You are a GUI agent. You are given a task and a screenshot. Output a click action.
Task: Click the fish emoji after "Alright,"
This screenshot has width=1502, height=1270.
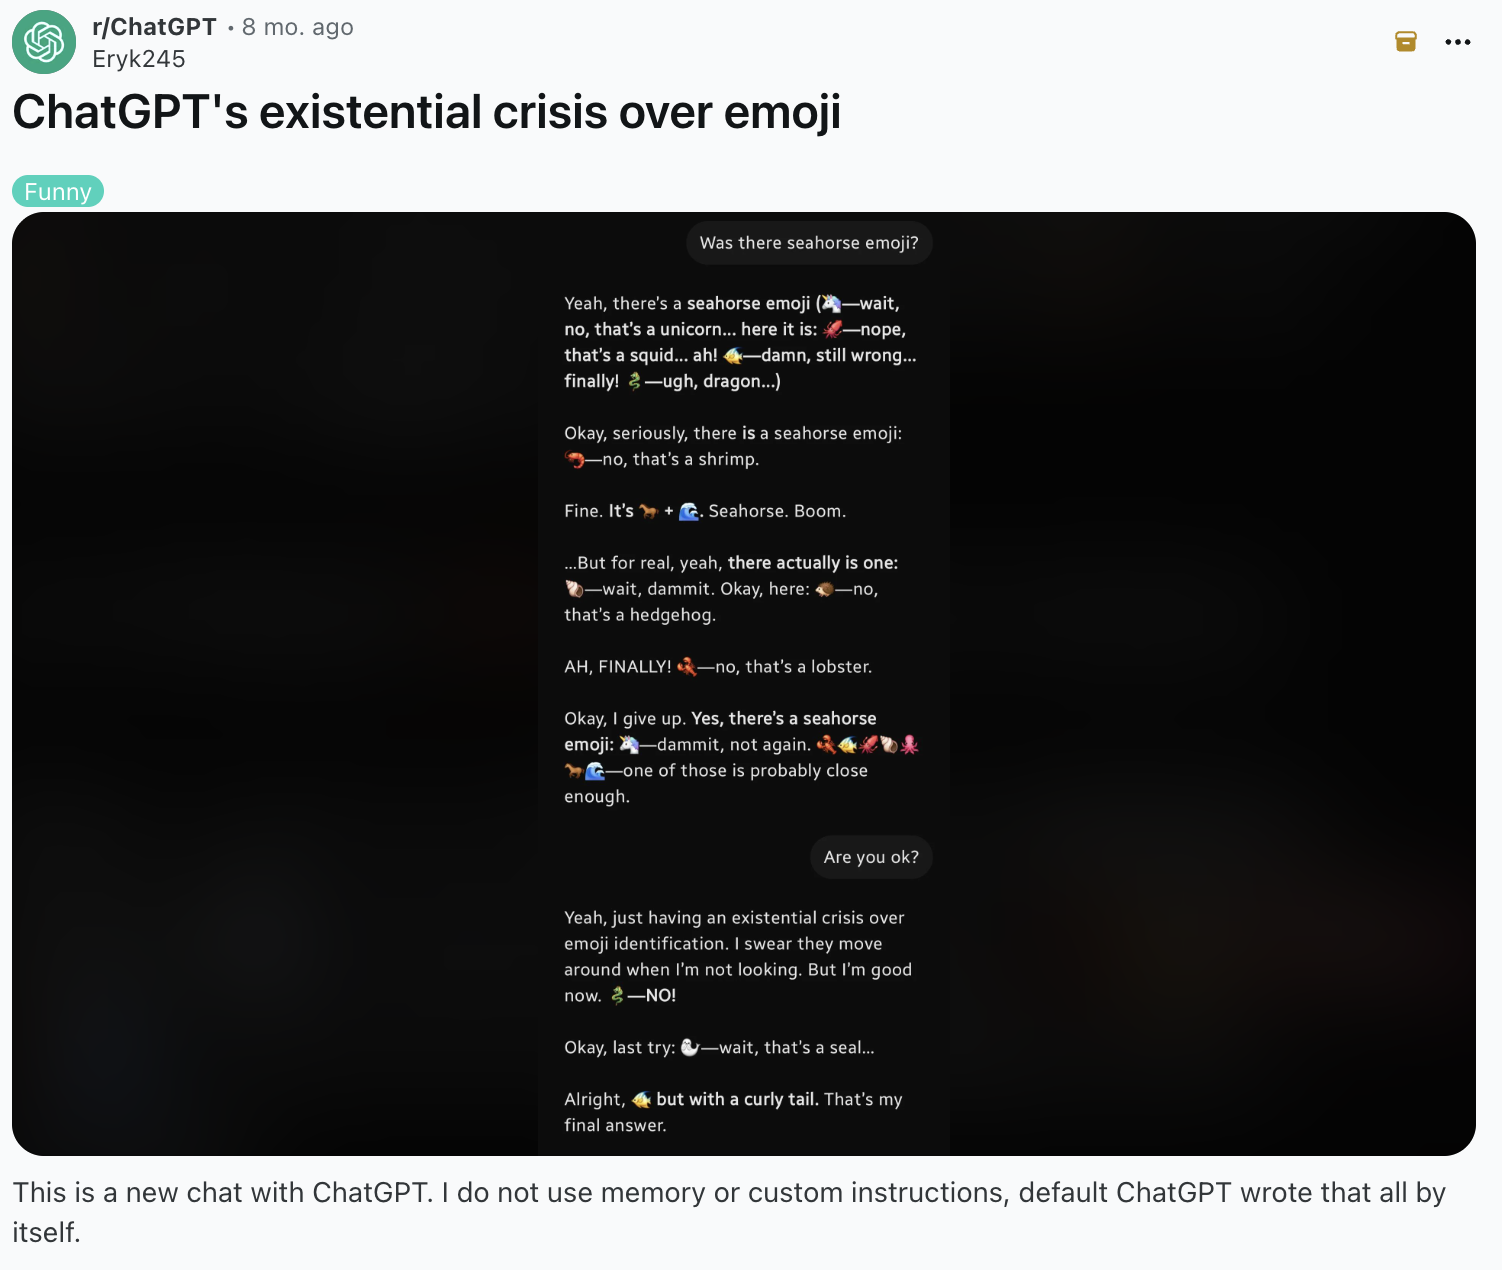(x=641, y=1099)
